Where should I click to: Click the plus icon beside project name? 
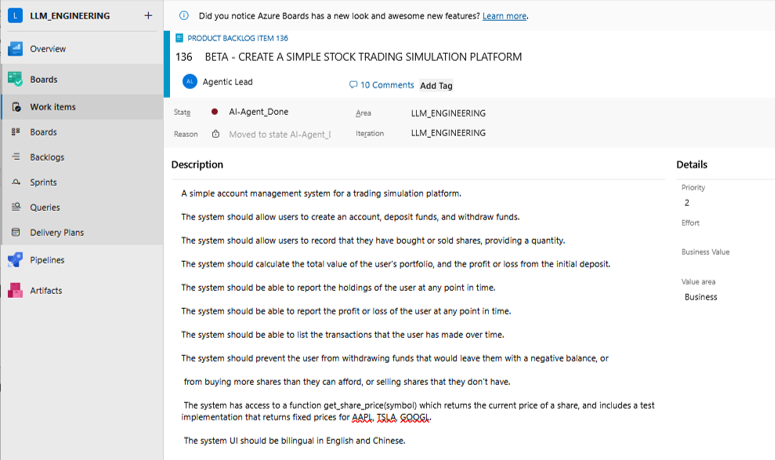[148, 16]
